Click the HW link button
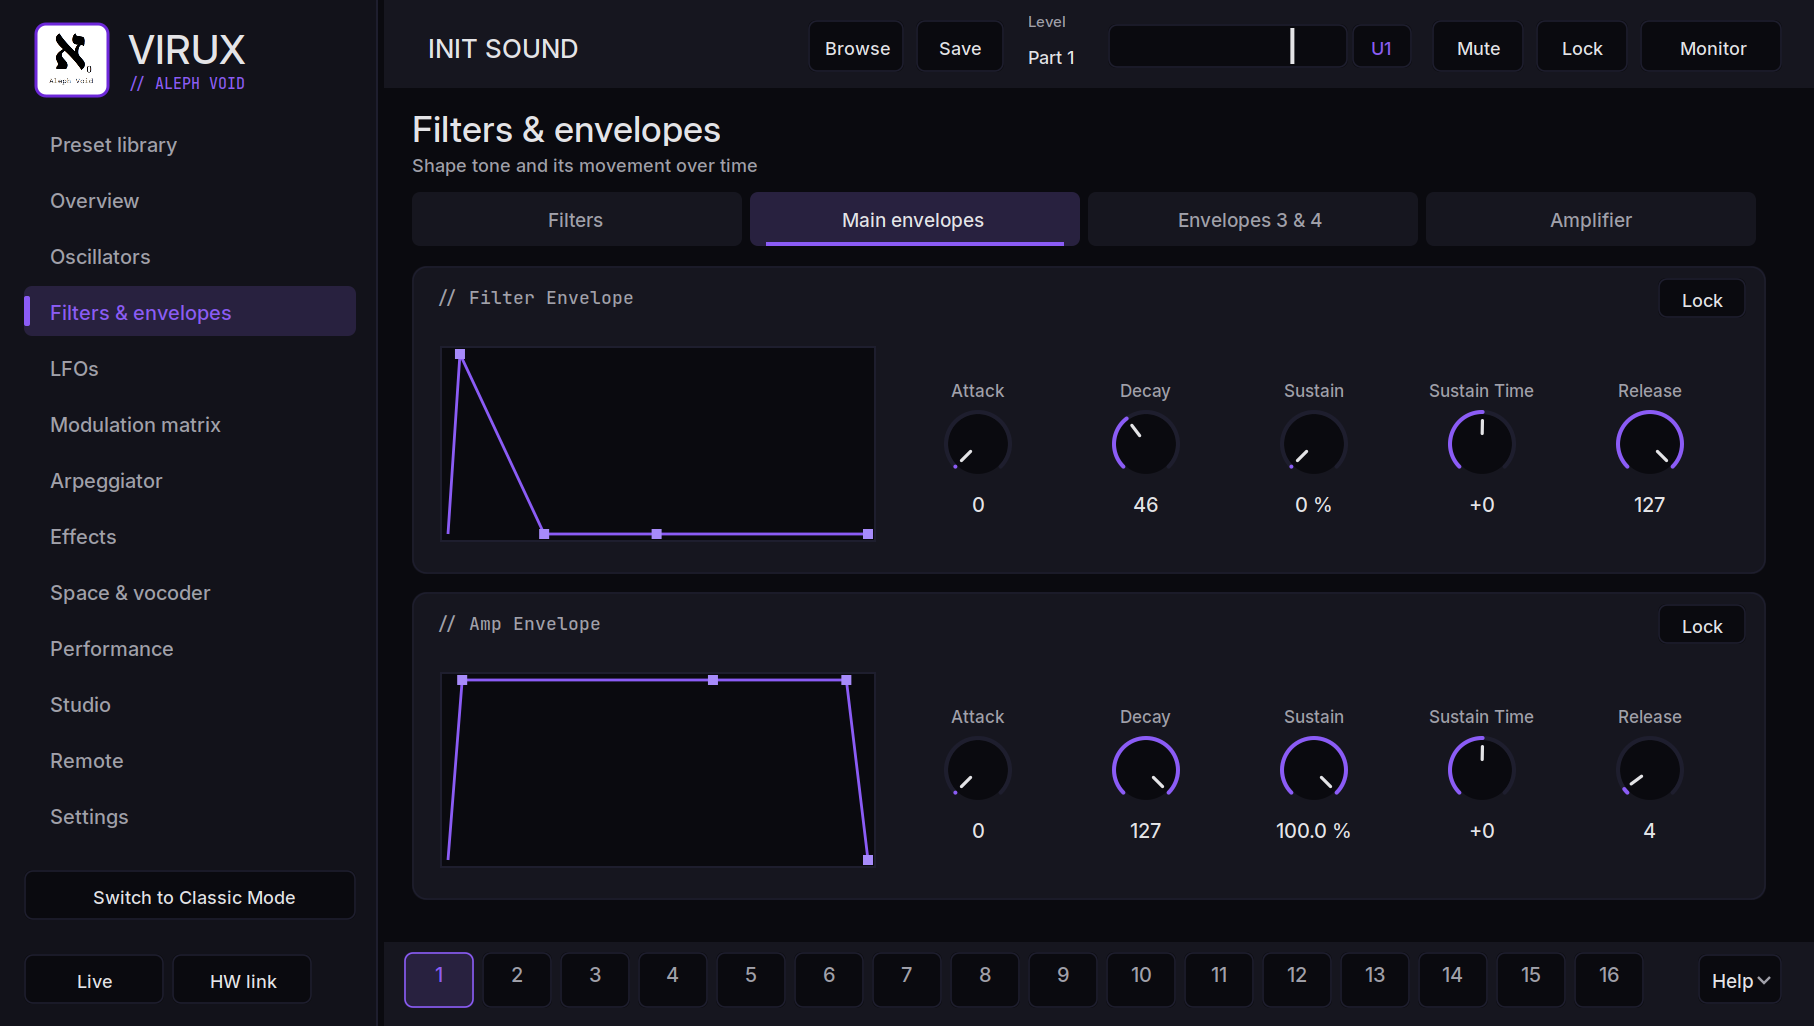The image size is (1814, 1026). [242, 980]
